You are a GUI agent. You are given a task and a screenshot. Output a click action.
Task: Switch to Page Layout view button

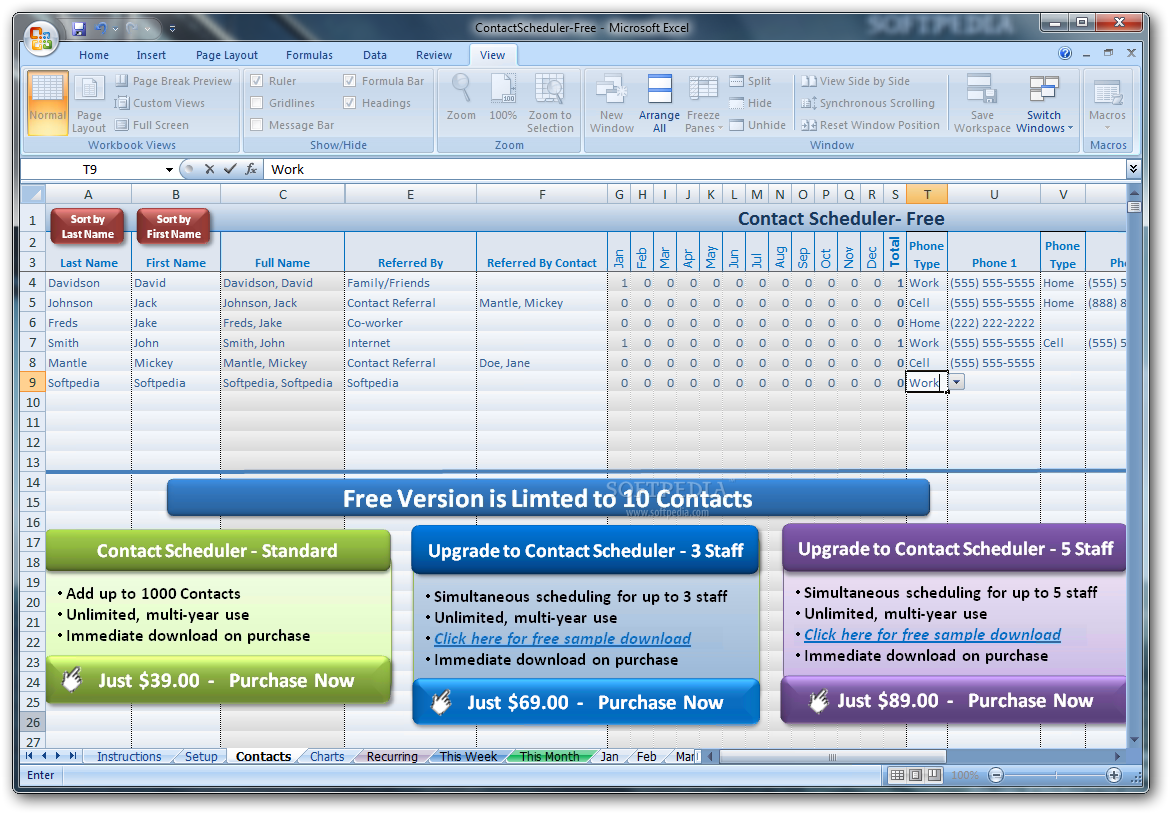[x=89, y=102]
